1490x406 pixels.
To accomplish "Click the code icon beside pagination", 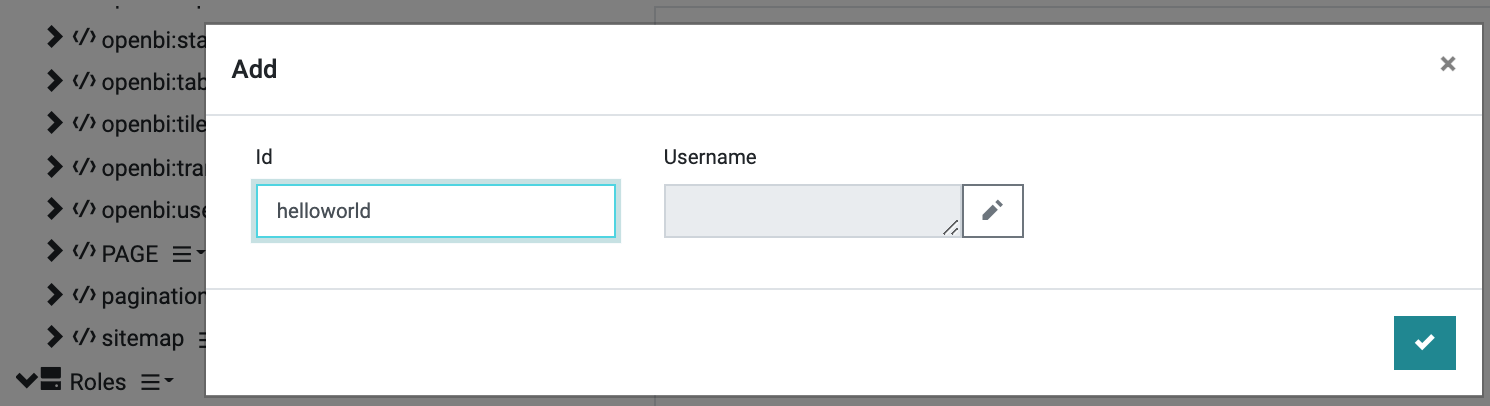I will click(83, 296).
